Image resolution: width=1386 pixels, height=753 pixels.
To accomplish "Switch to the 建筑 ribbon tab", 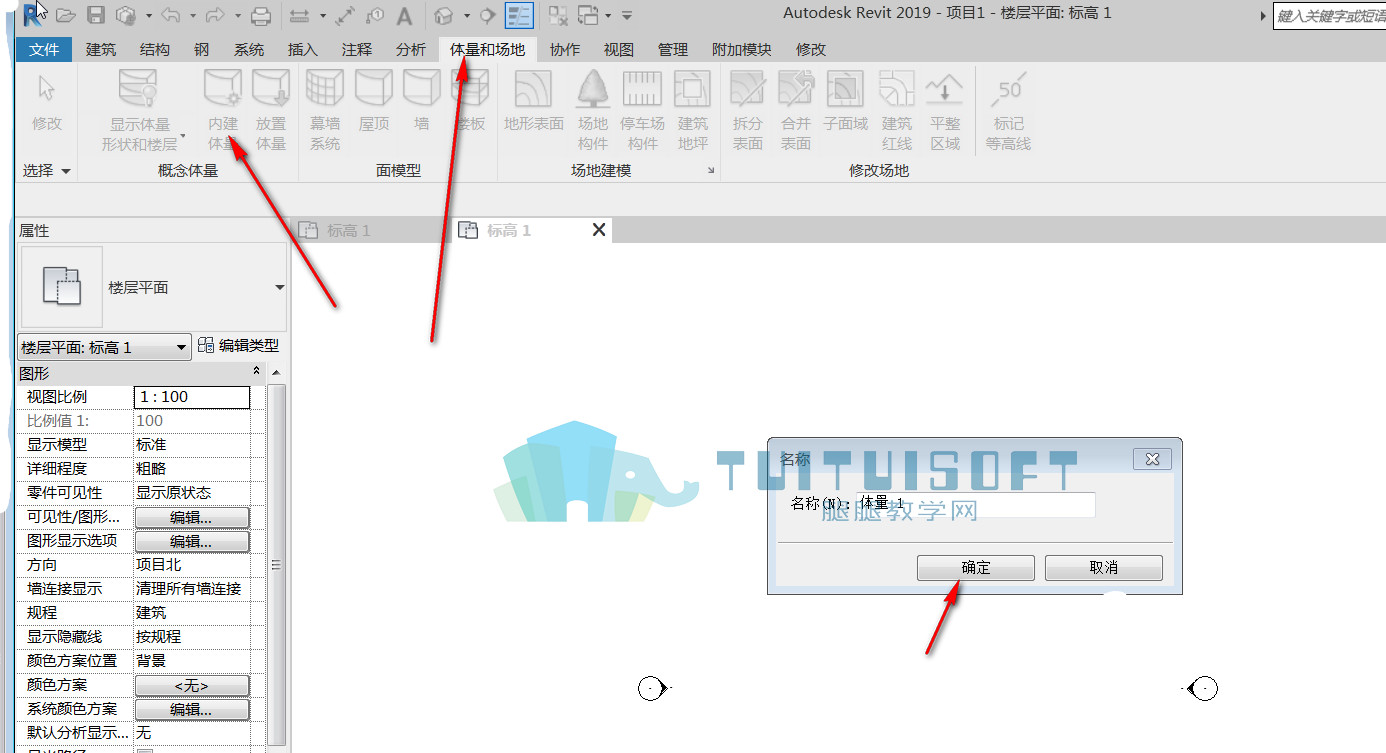I will [101, 49].
